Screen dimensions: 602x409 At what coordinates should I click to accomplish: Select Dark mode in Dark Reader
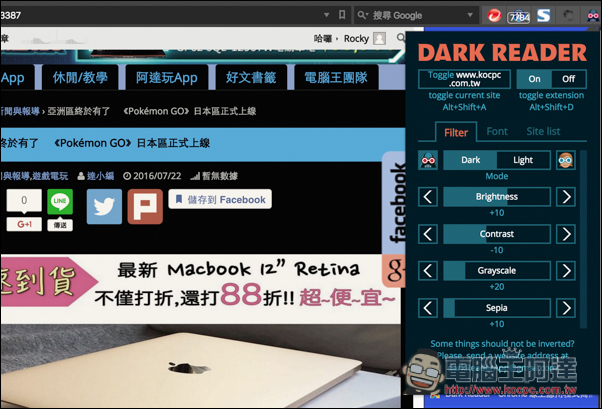(x=470, y=160)
